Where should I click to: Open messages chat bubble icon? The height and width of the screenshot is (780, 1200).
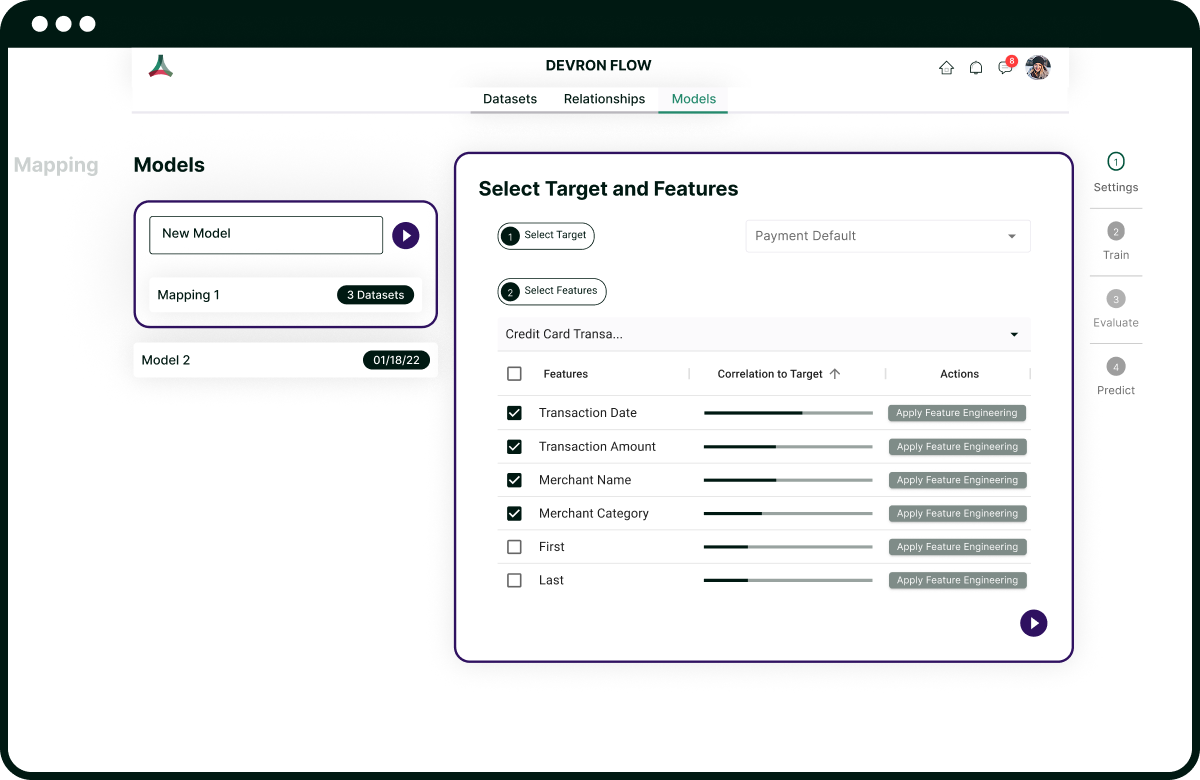point(1005,68)
